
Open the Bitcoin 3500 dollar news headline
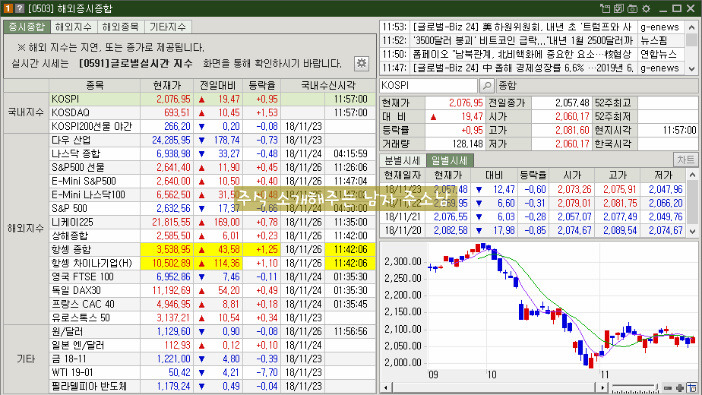click(x=522, y=41)
